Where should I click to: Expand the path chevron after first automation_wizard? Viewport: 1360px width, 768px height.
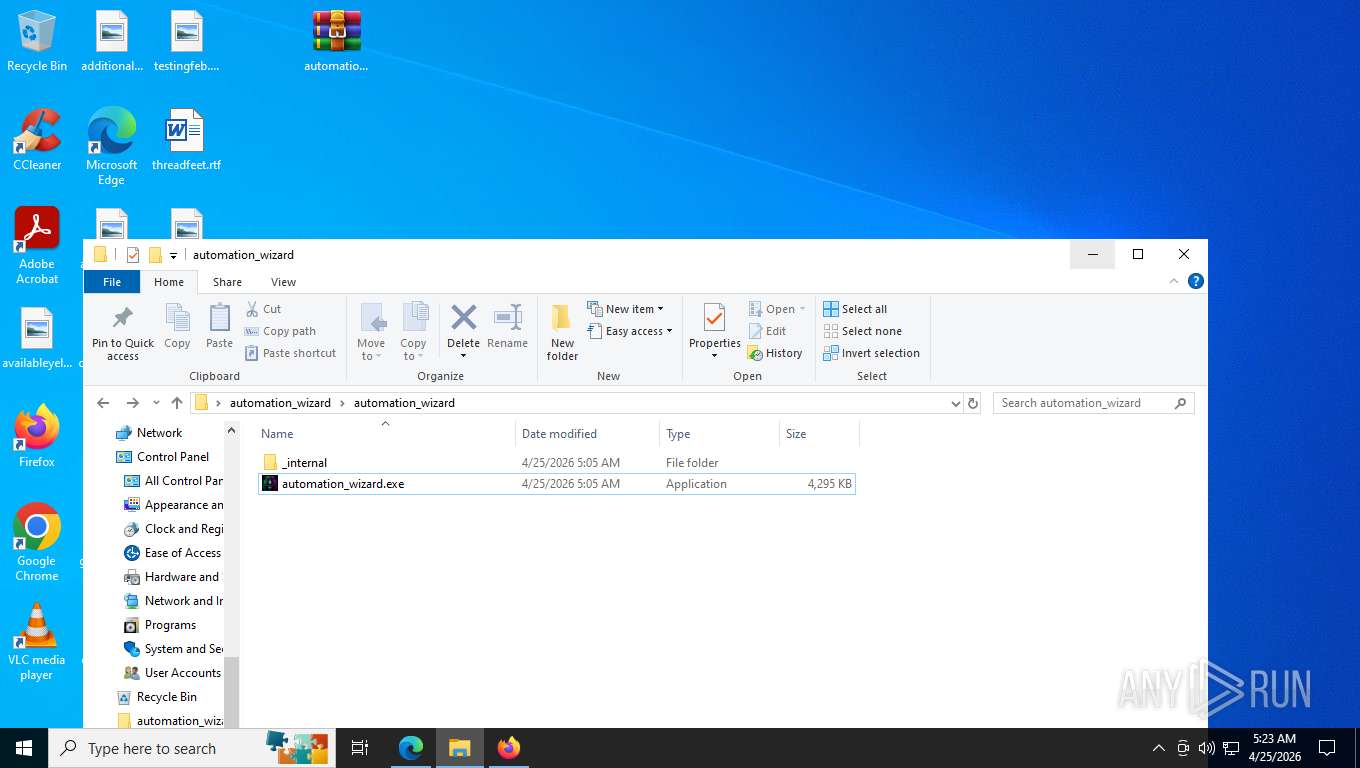[x=342, y=403]
